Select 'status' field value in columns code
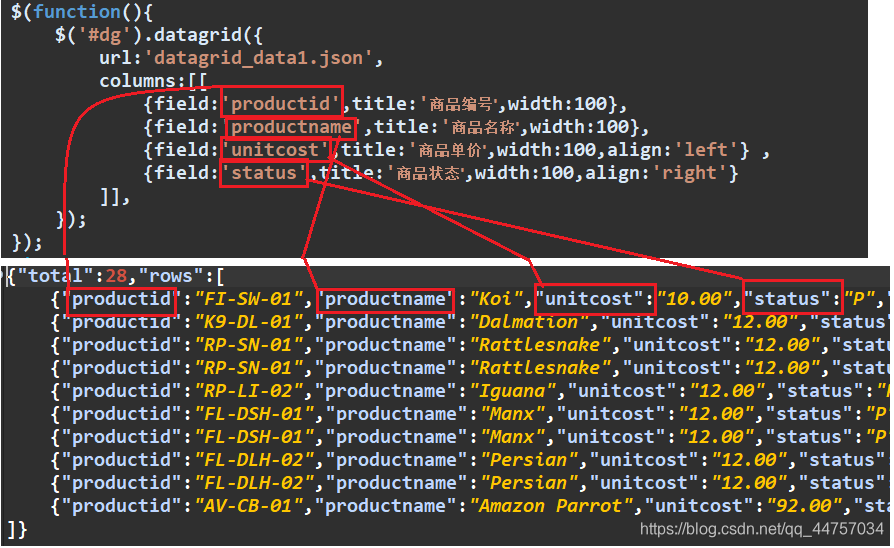Viewport: 894px width, 548px height. [x=264, y=173]
